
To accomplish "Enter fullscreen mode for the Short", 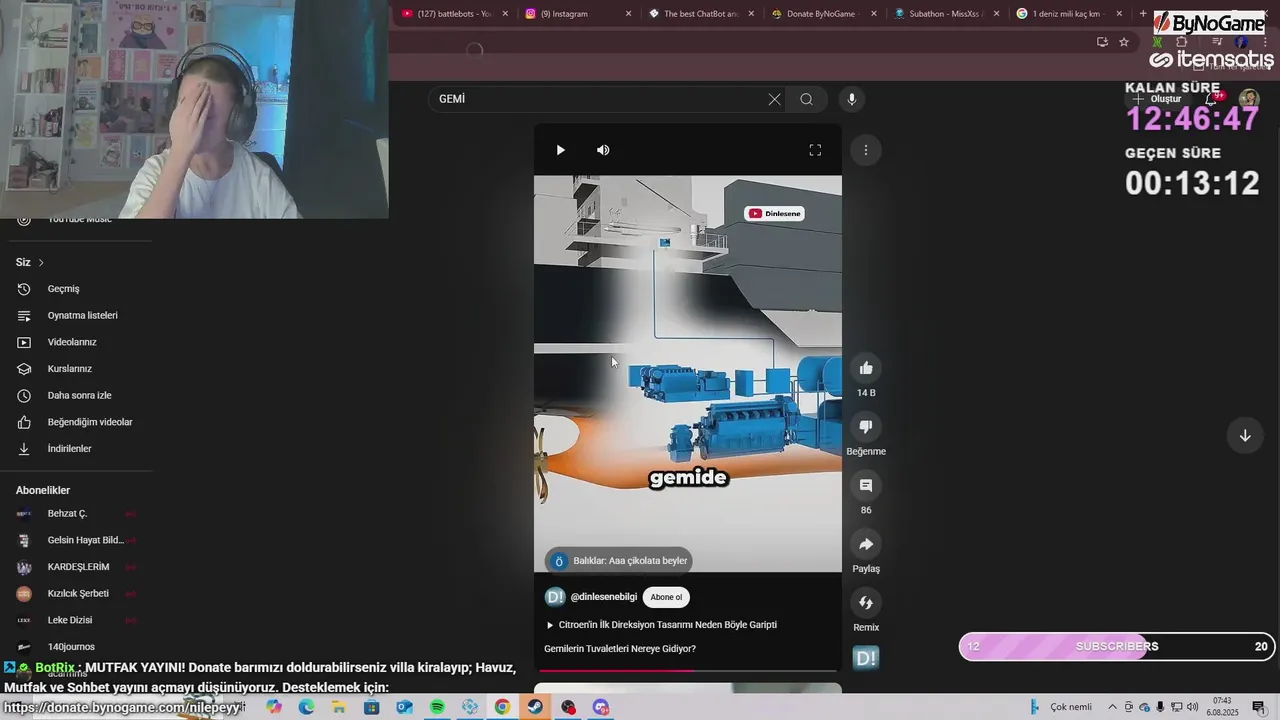I will pyautogui.click(x=815, y=150).
